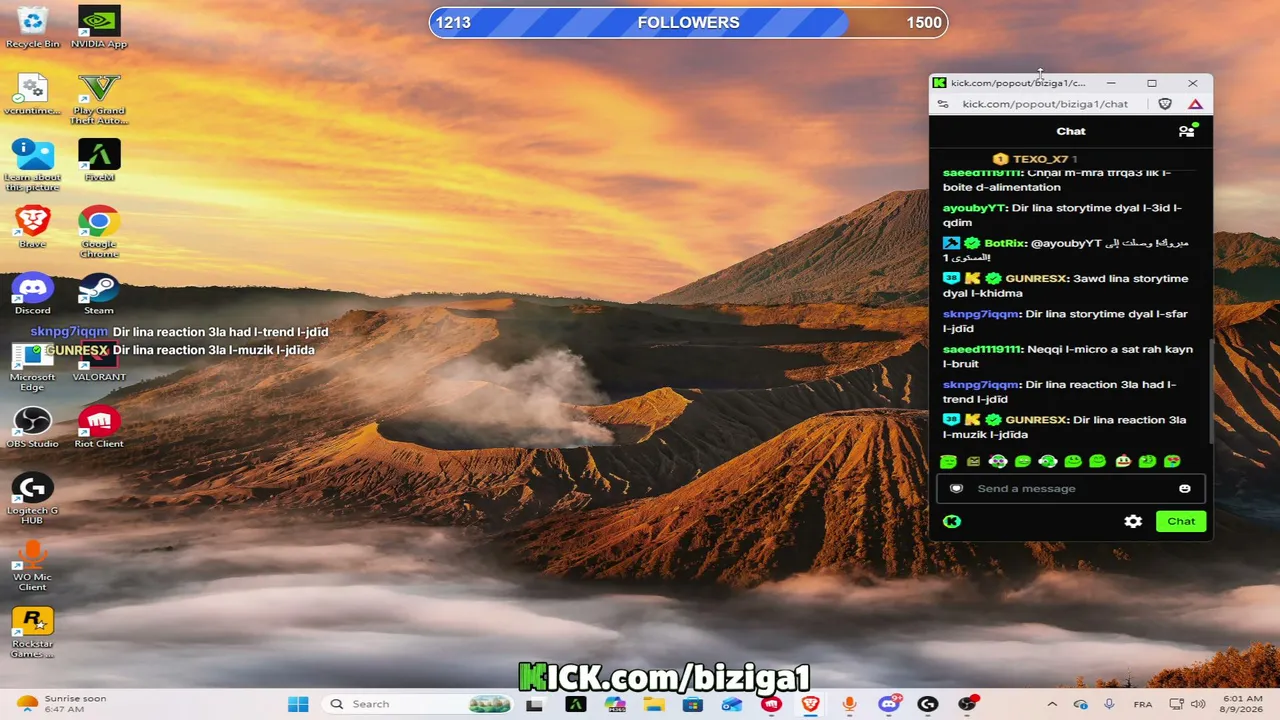
Task: Open the volume tray icon
Action: (1197, 704)
